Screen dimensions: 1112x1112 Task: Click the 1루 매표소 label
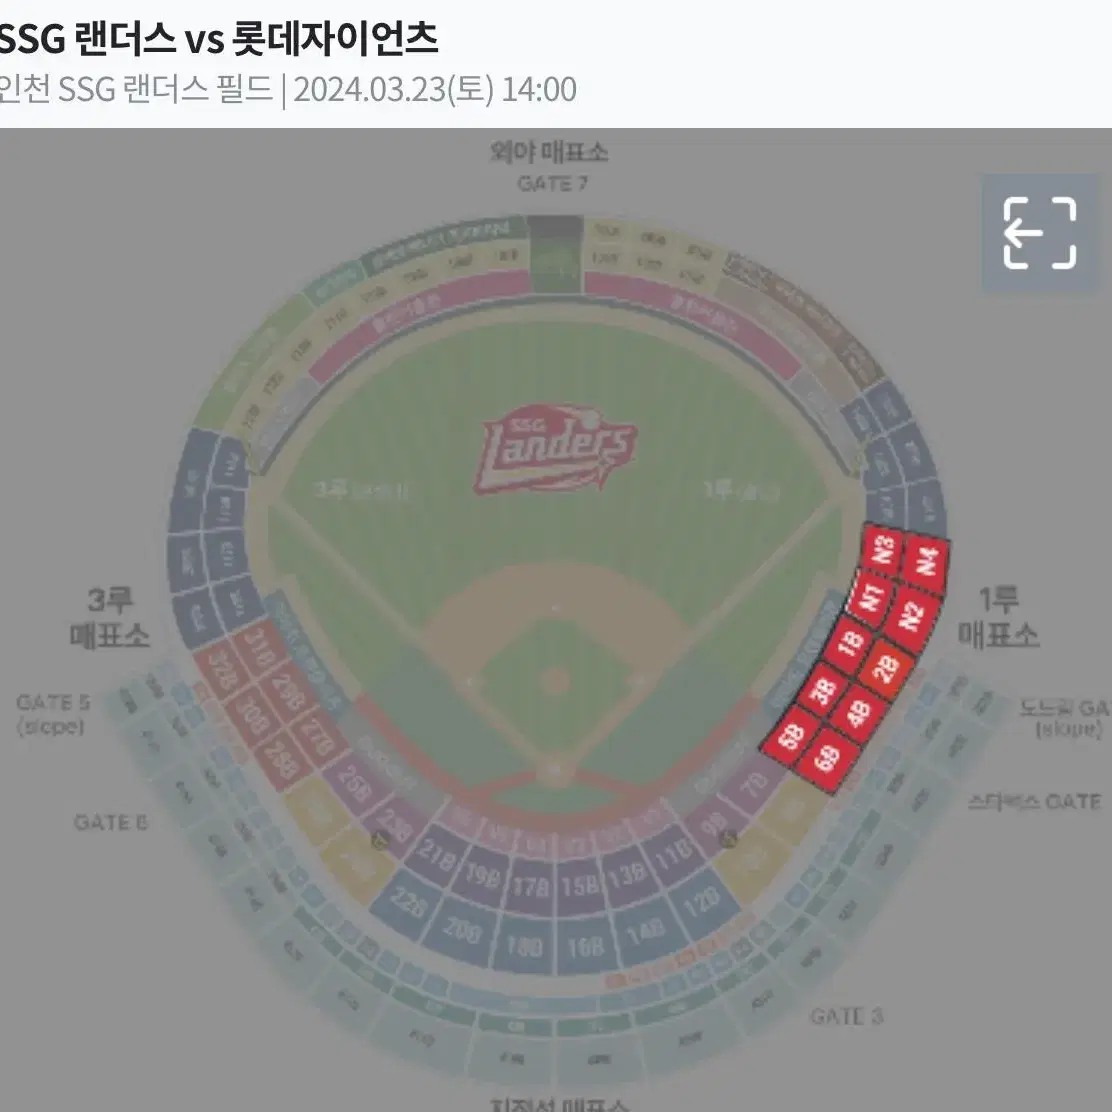point(998,617)
